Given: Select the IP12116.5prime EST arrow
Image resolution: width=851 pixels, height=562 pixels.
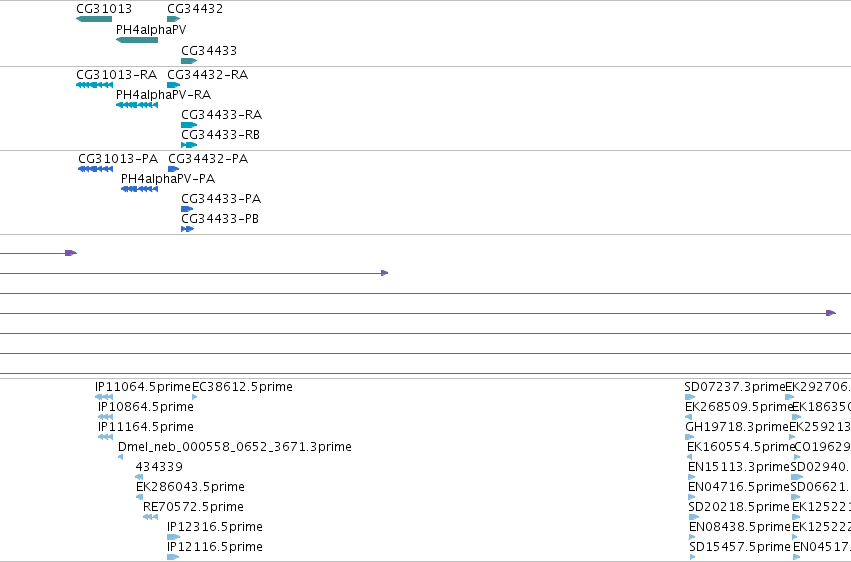Looking at the screenshot, I should click(173, 557).
